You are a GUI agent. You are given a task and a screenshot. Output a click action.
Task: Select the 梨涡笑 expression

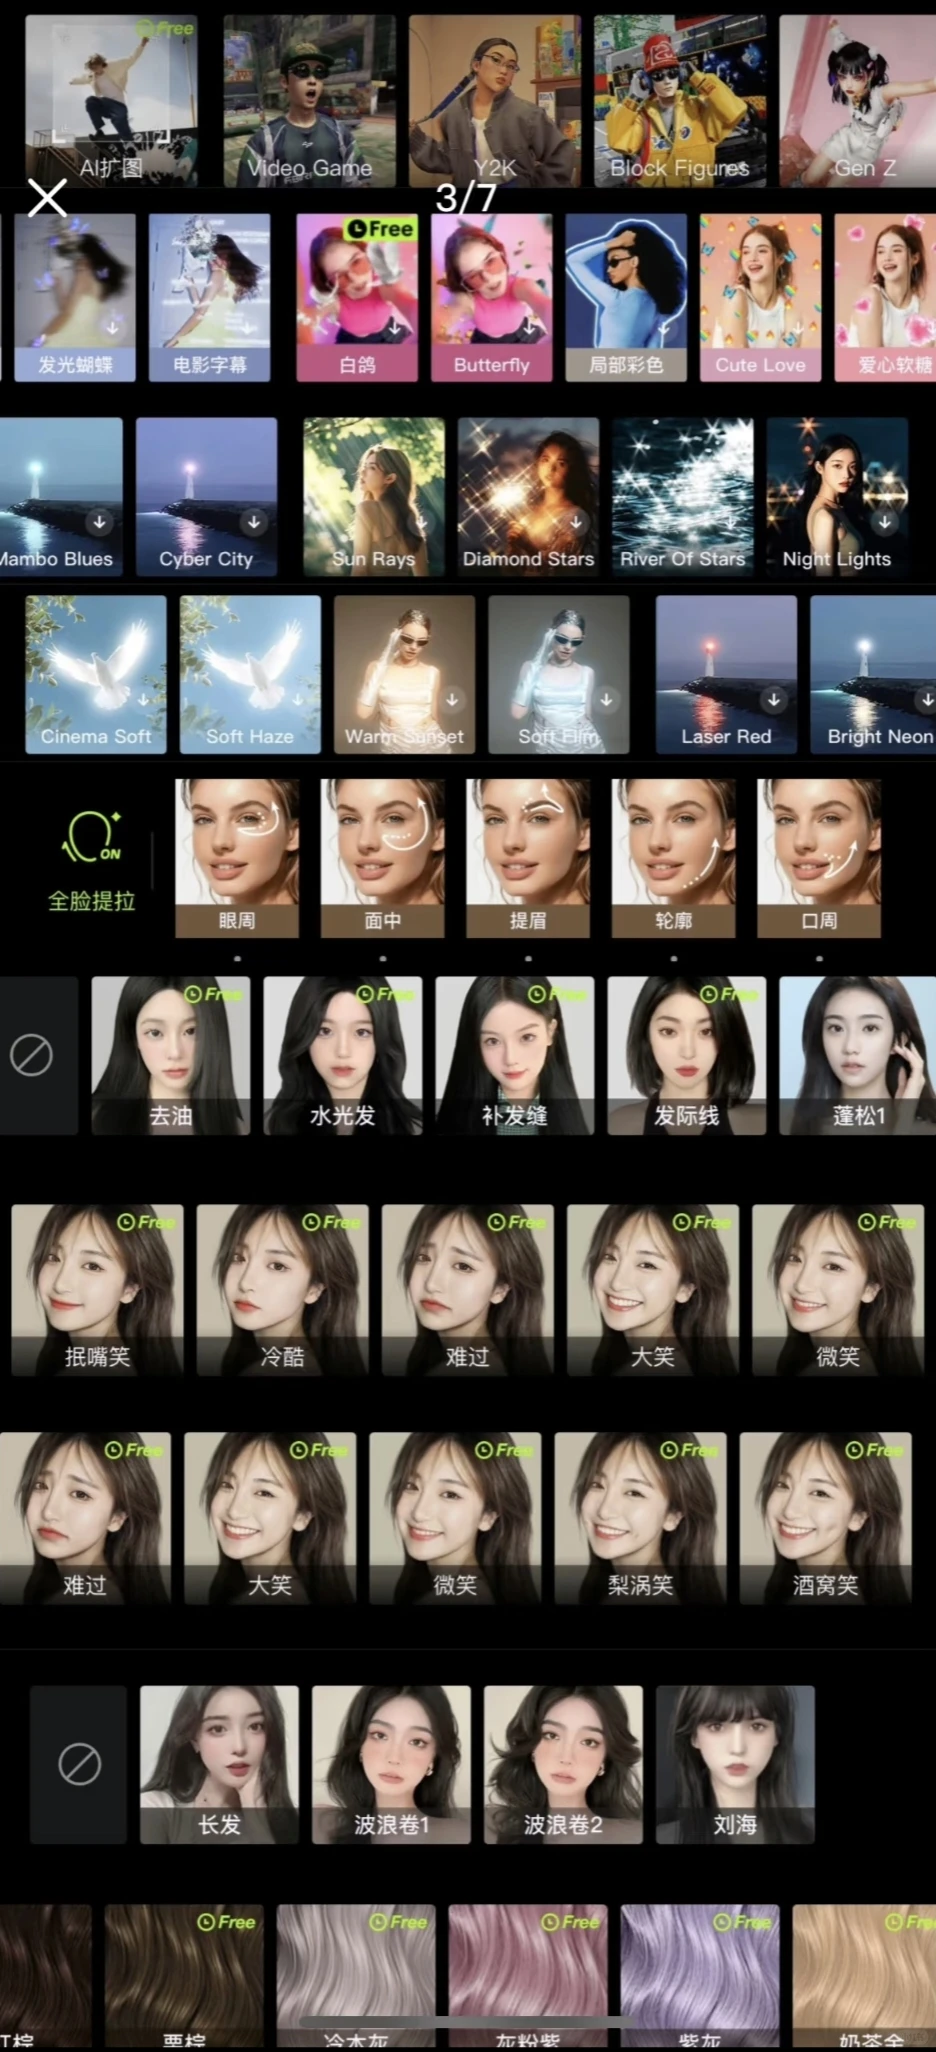[641, 1518]
